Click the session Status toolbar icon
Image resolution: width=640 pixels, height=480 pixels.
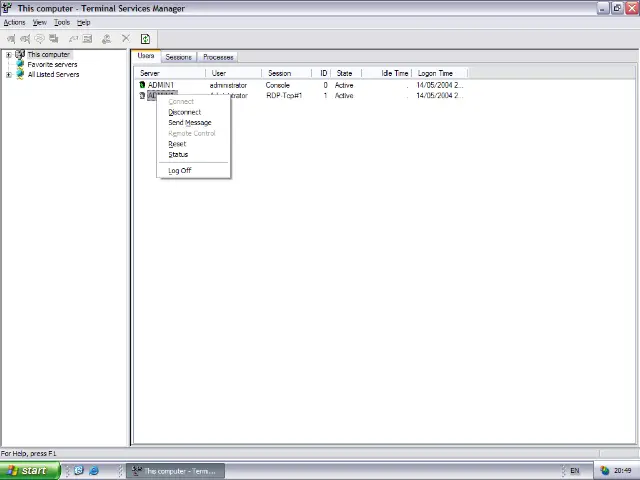pyautogui.click(x=87, y=39)
